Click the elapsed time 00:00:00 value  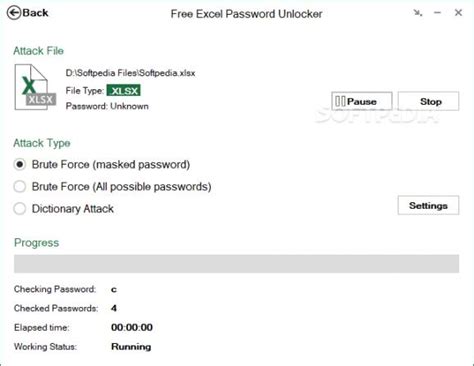coord(132,327)
